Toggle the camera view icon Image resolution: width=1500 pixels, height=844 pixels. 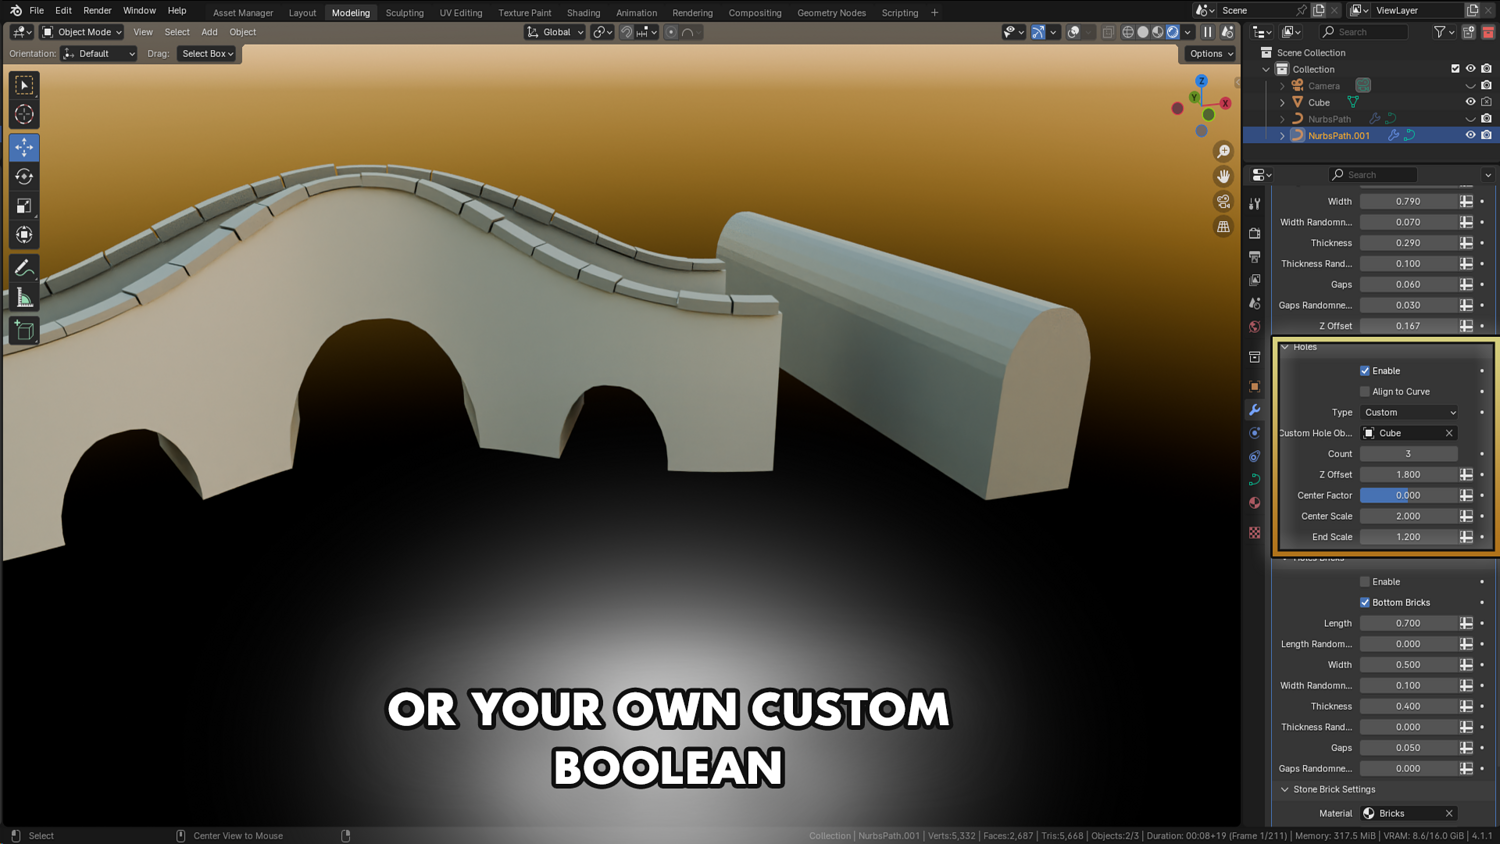pos(1223,202)
